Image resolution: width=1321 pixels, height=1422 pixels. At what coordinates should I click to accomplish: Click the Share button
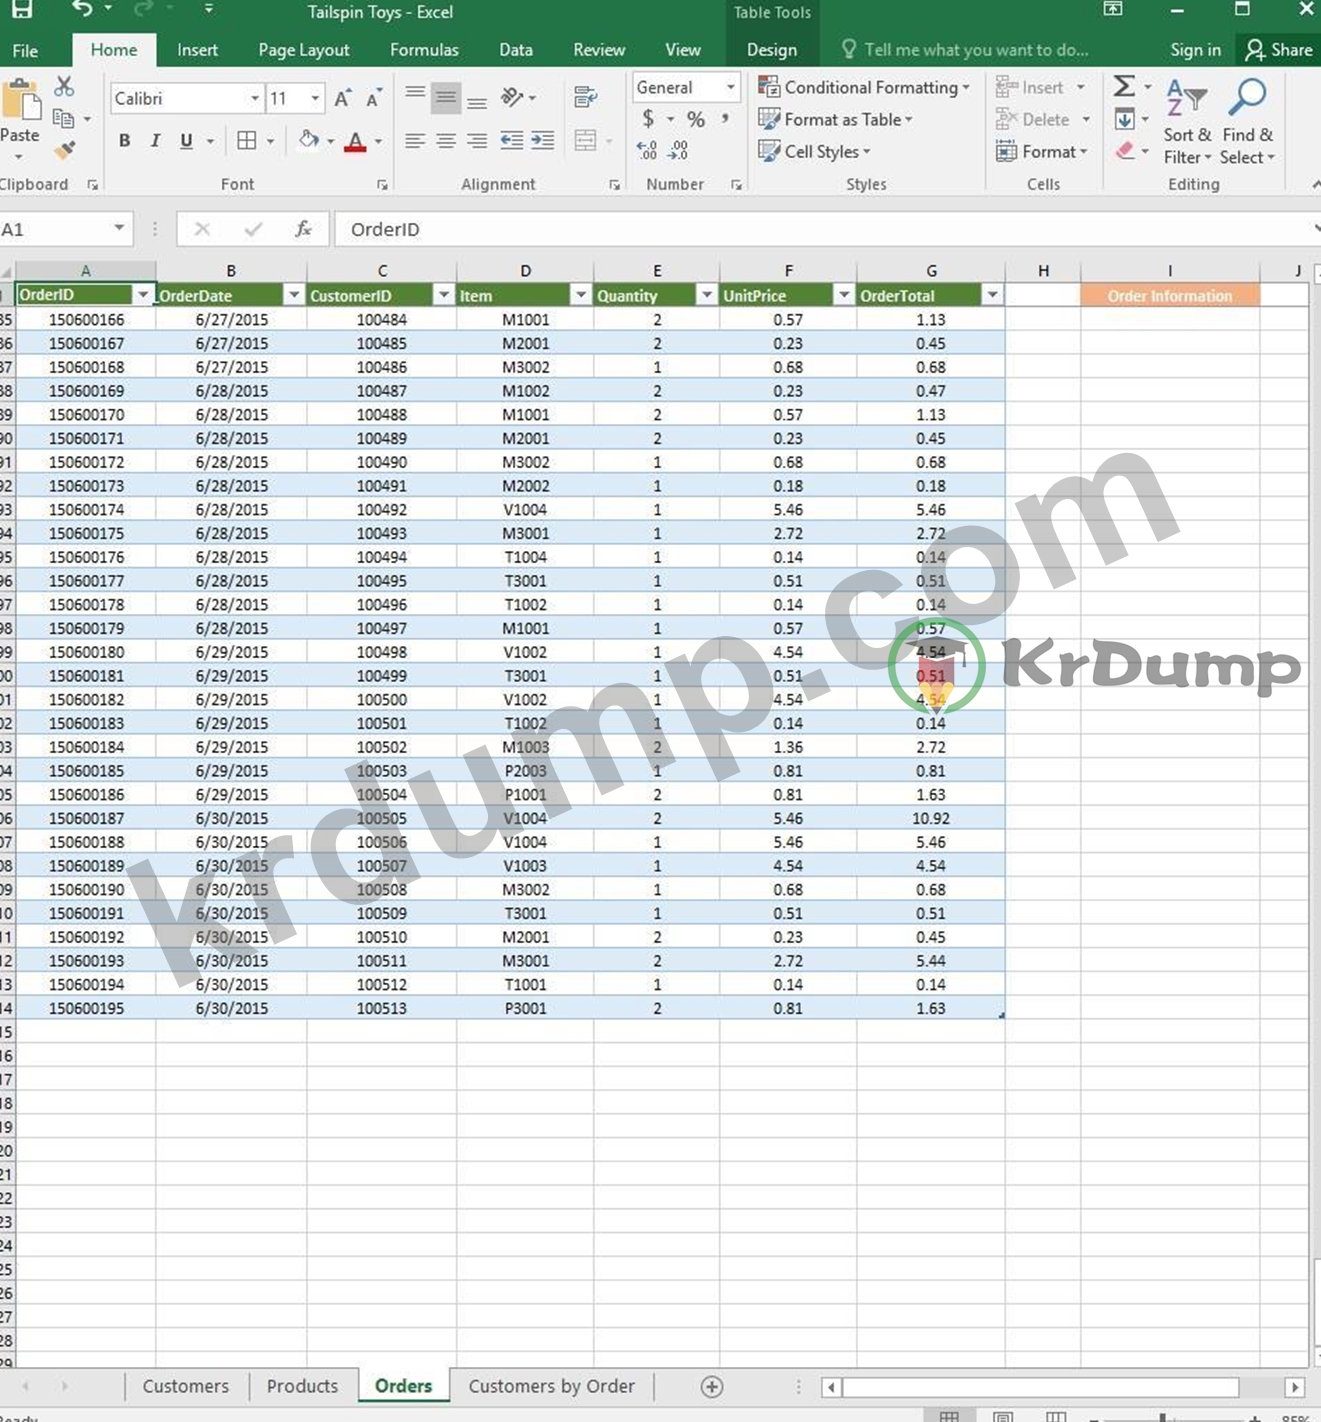(1279, 50)
